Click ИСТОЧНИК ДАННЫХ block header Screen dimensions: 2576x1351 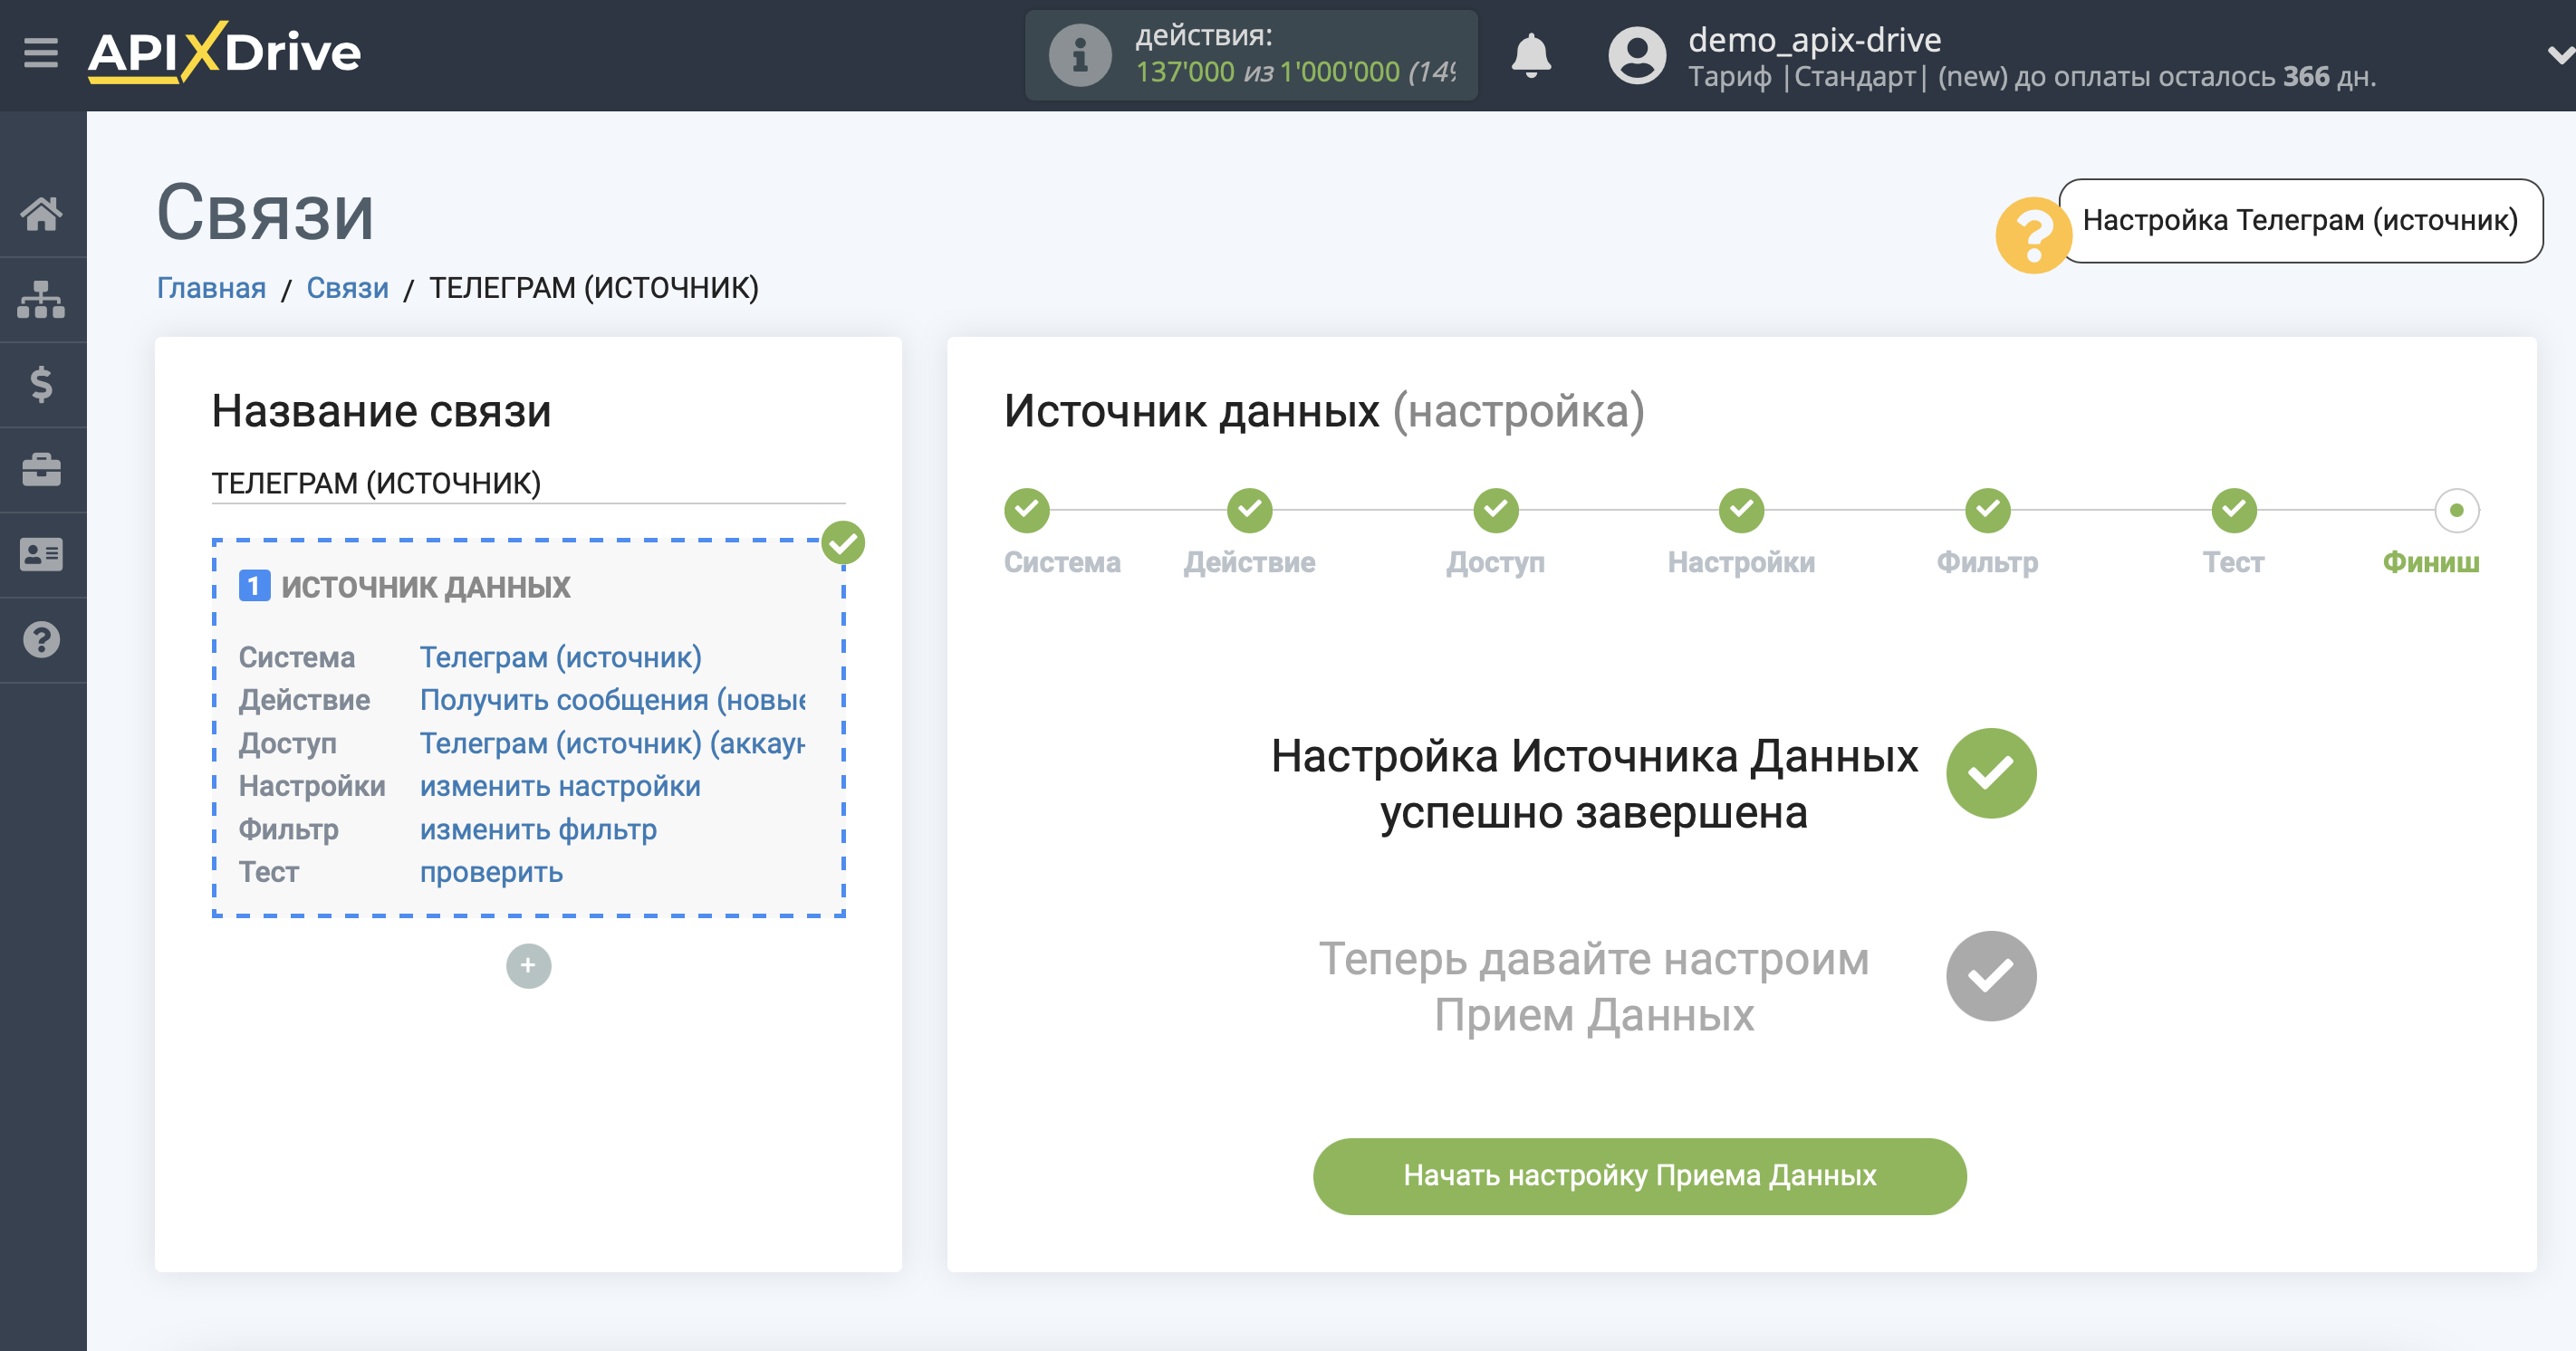coord(425,587)
